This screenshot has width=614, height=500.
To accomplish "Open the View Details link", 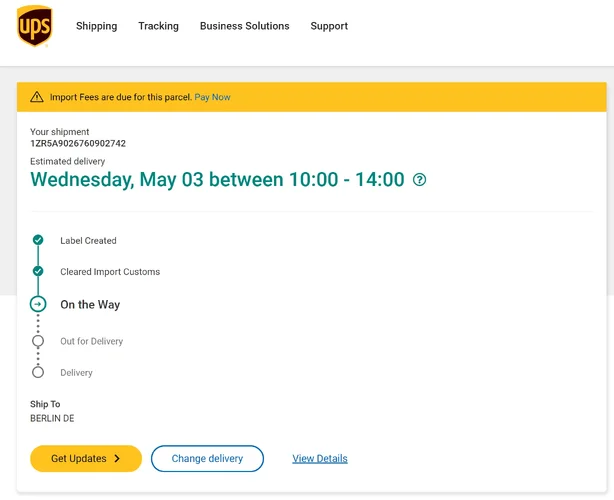I will (x=320, y=459).
